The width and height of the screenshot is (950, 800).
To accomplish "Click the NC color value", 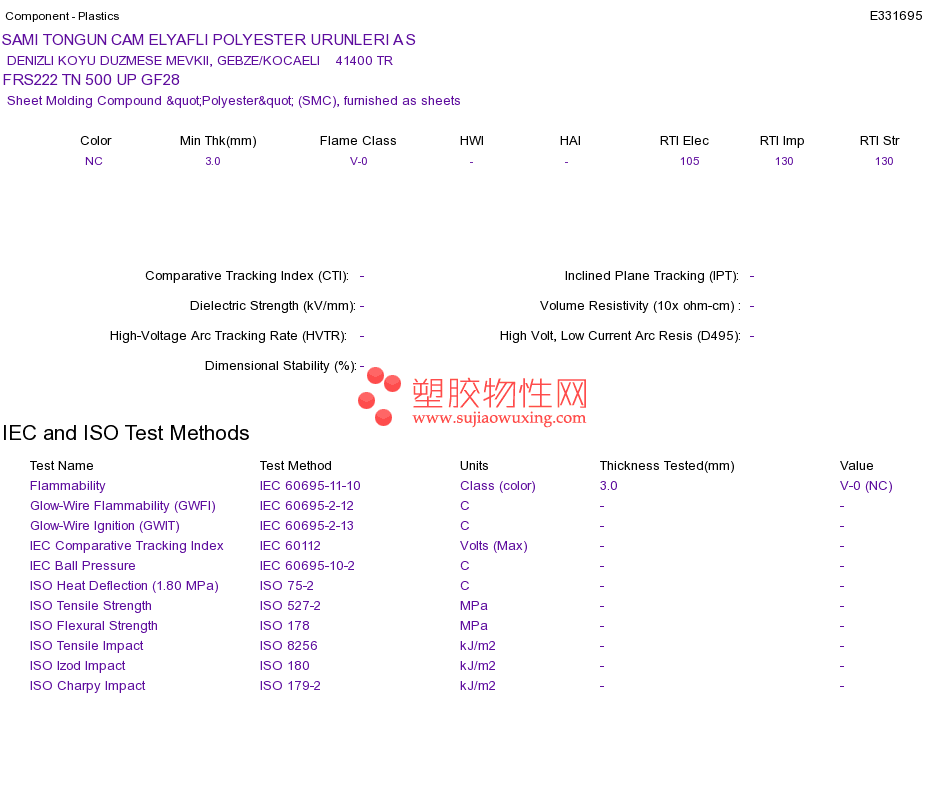I will [93, 161].
